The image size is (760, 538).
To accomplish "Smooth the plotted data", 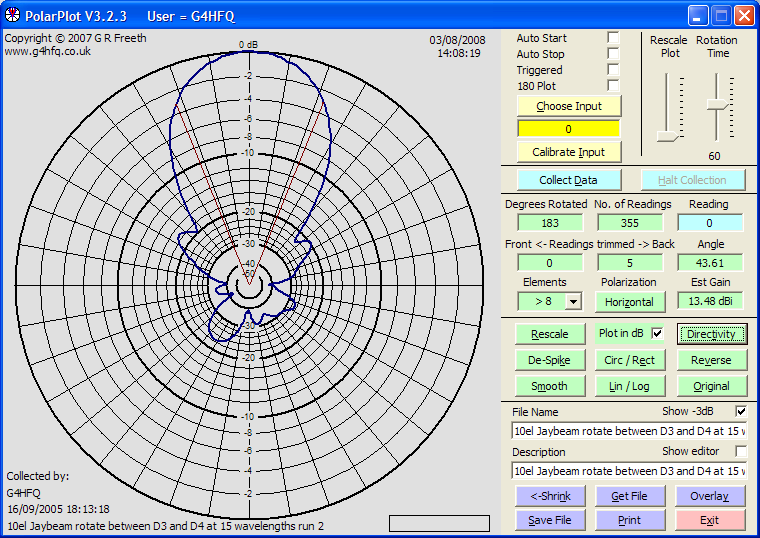I will (x=550, y=386).
